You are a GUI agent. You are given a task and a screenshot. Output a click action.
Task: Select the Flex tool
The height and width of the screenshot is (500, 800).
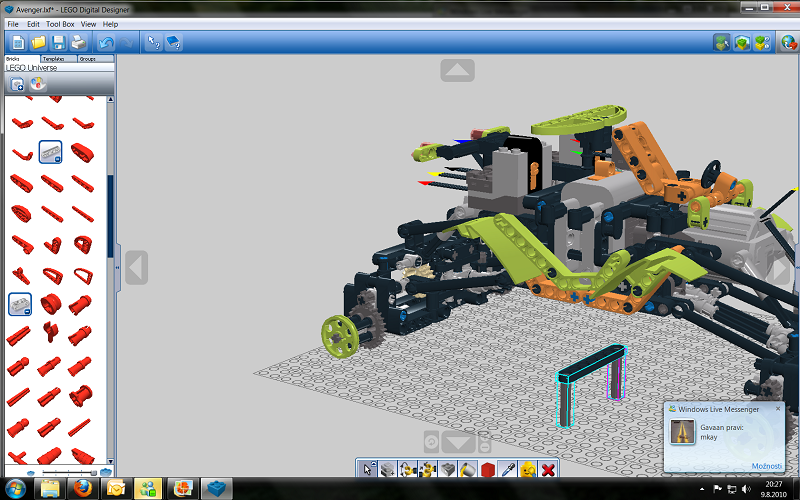tap(447, 468)
